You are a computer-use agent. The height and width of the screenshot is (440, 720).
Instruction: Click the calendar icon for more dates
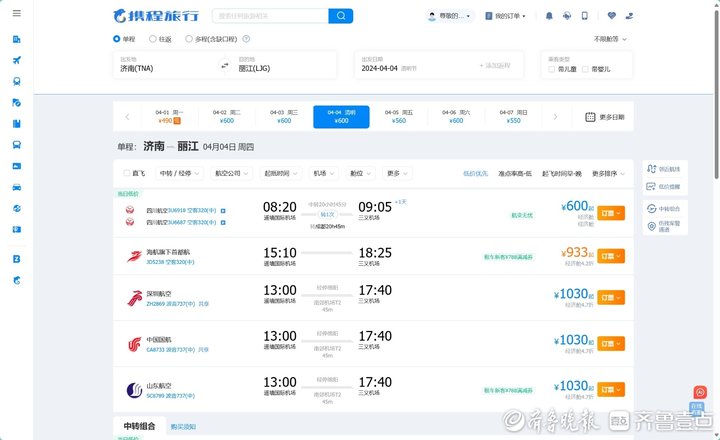tap(590, 117)
